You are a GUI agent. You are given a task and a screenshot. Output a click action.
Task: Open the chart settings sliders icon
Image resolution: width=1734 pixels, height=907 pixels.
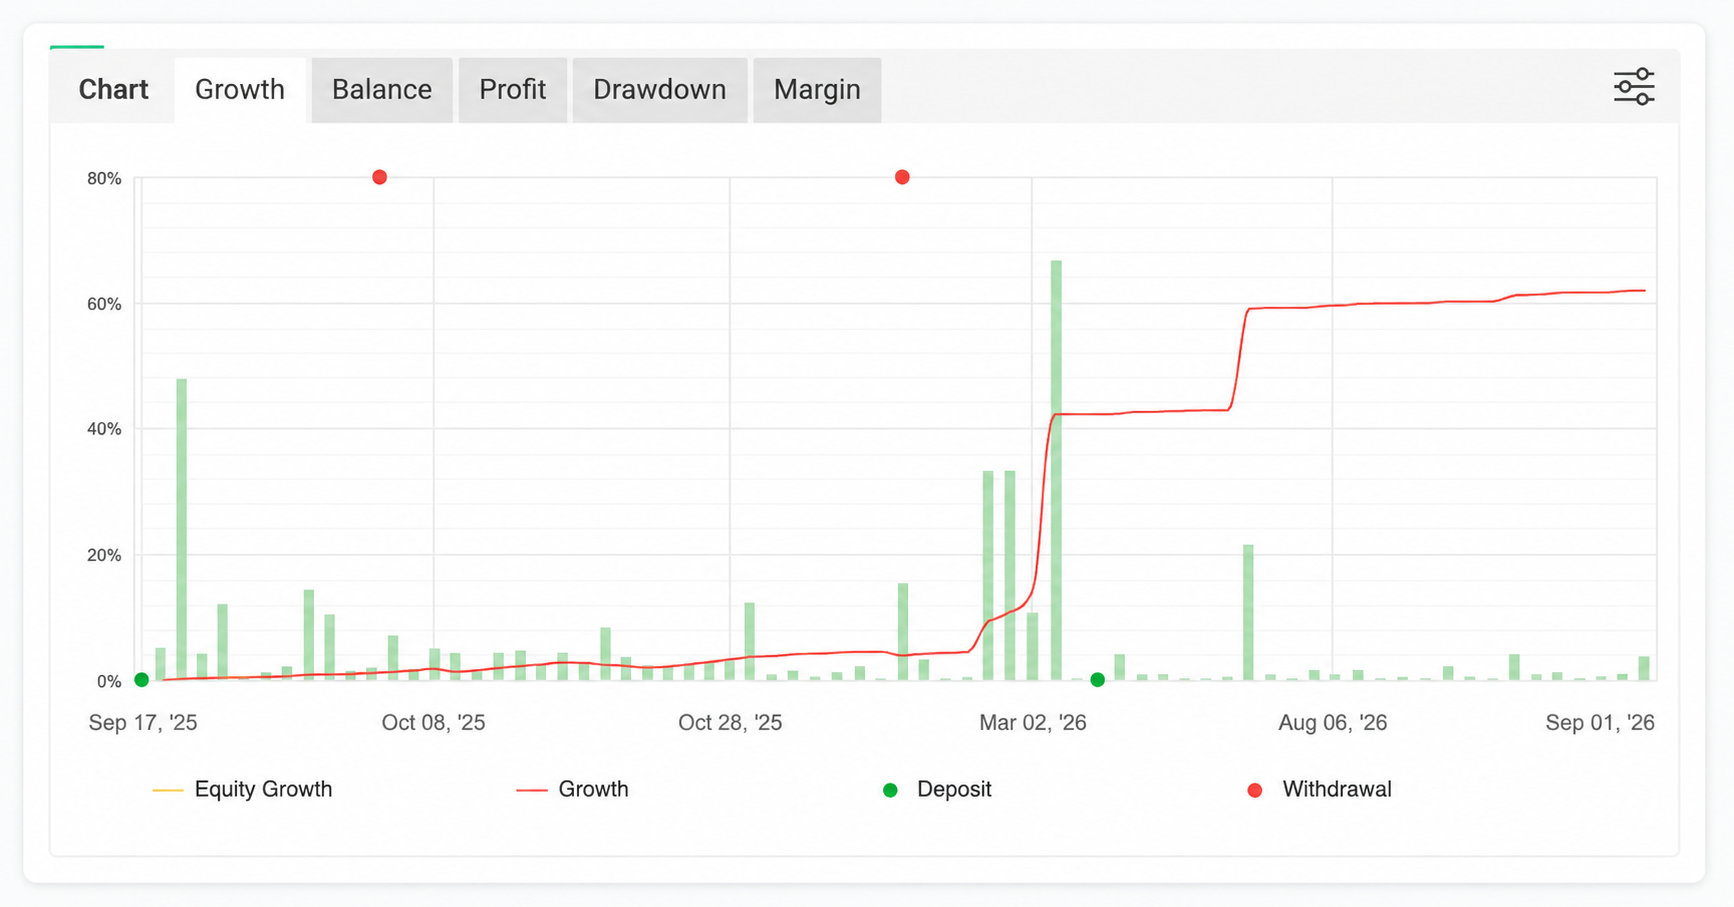coord(1633,87)
